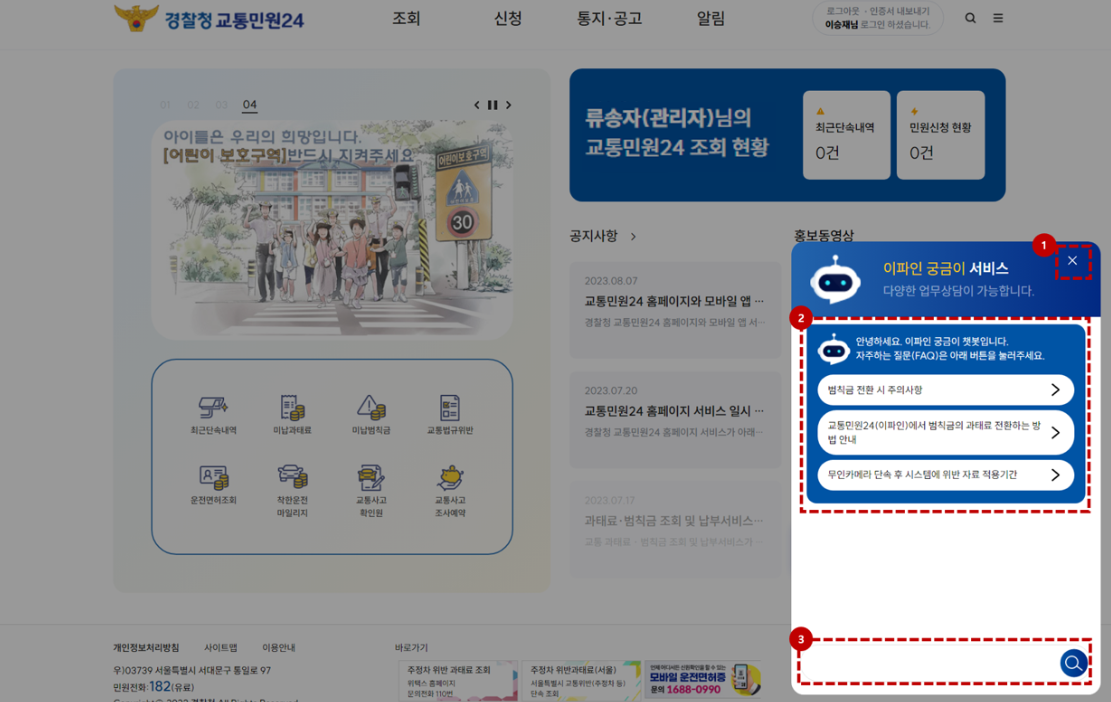Open 주정차 위반 과태료 조회 shortcut banner
1111x702 pixels.
coord(458,681)
